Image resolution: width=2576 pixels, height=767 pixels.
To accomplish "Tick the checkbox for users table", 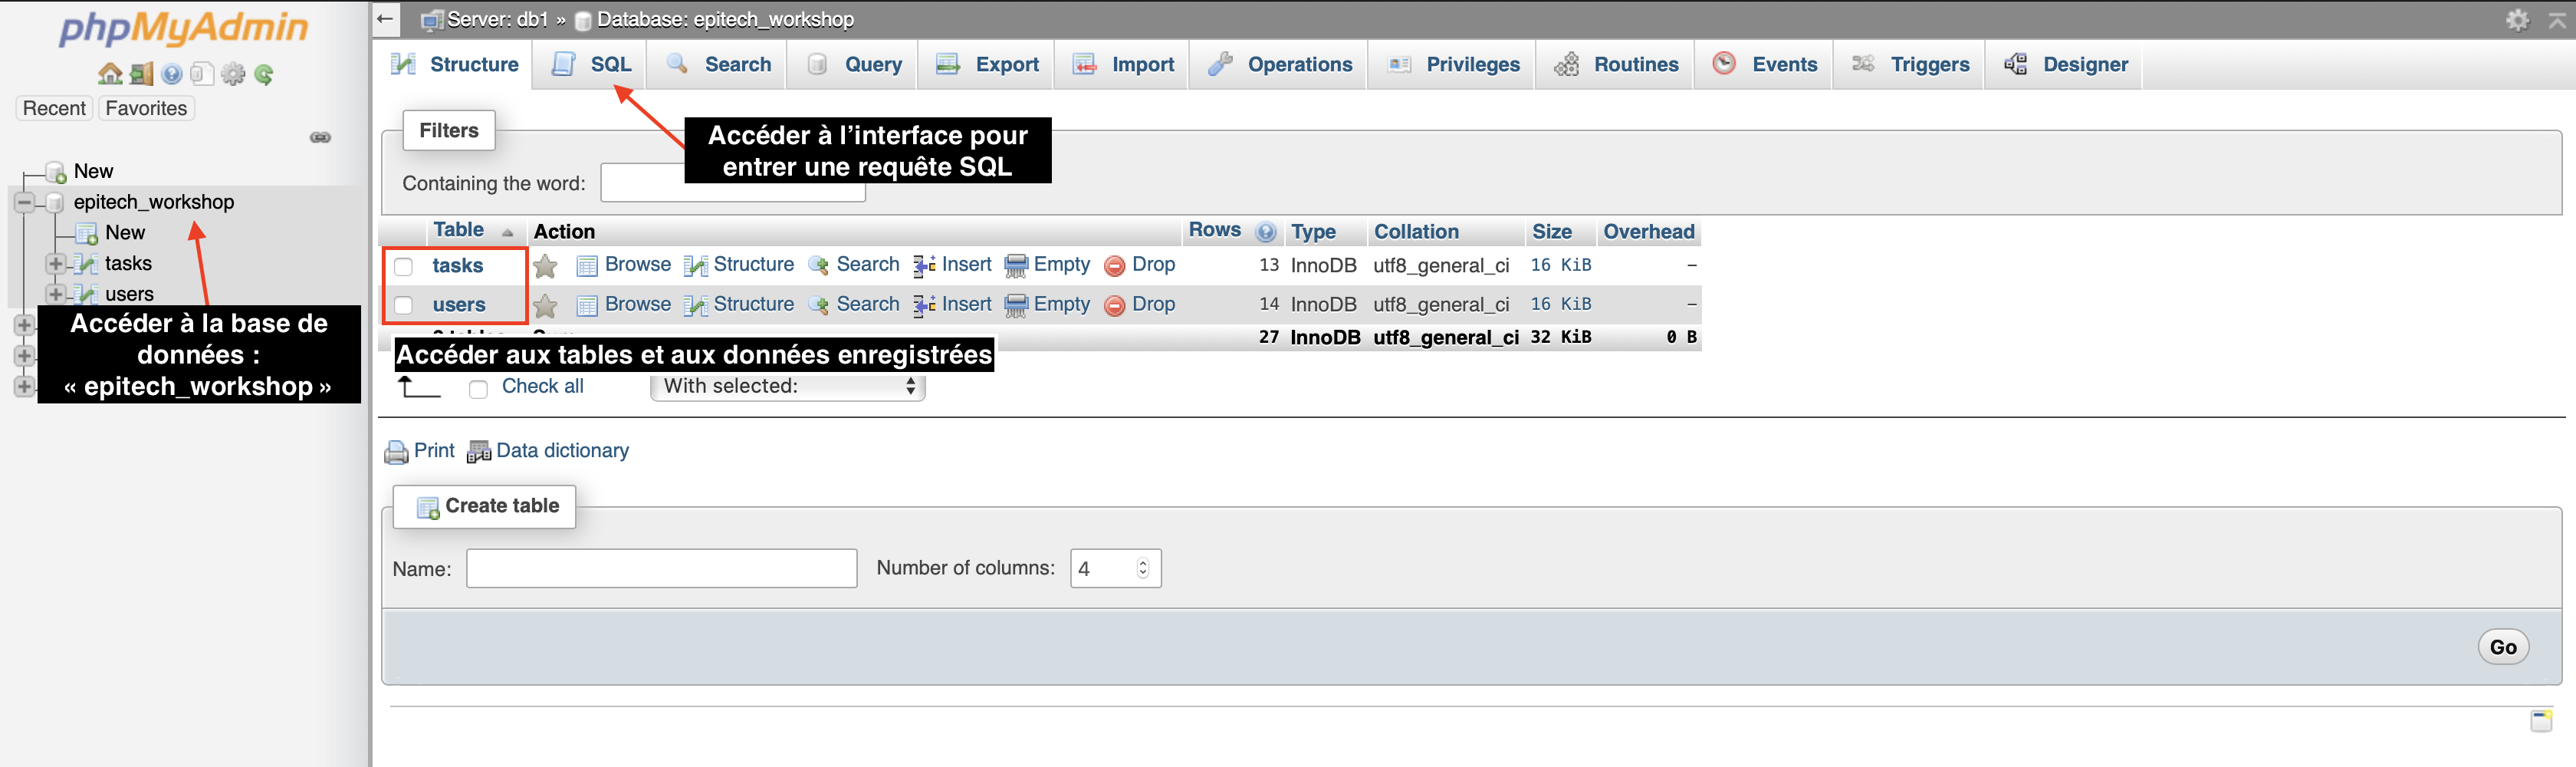I will click(x=403, y=305).
